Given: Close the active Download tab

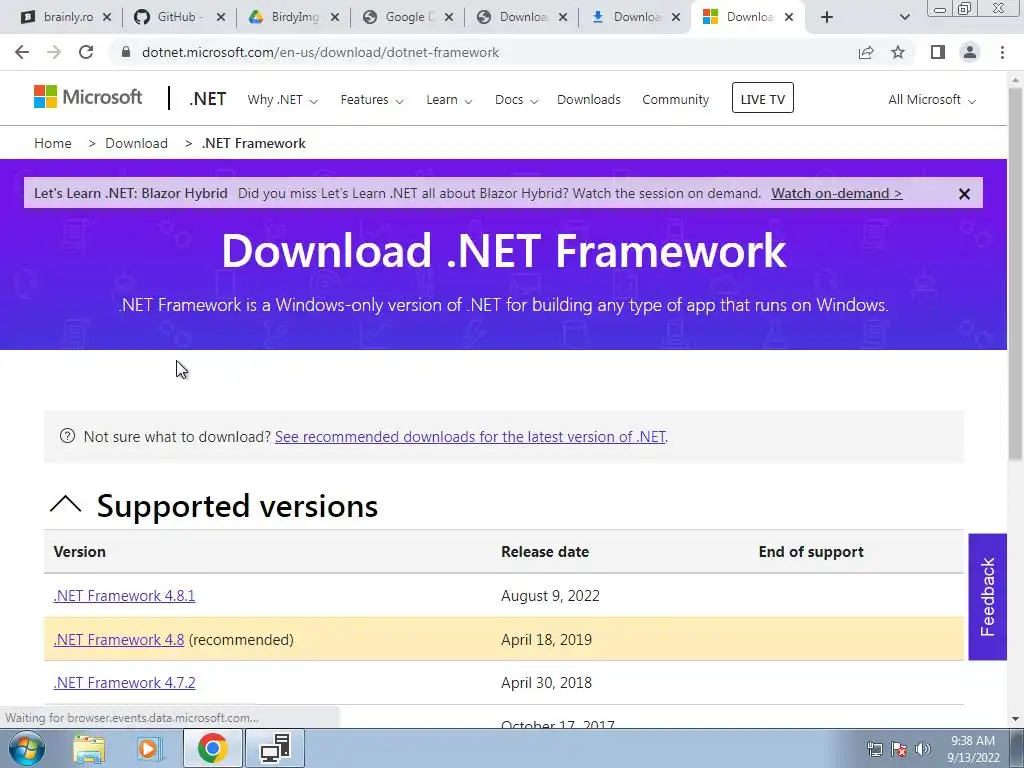Looking at the screenshot, I should point(789,18).
